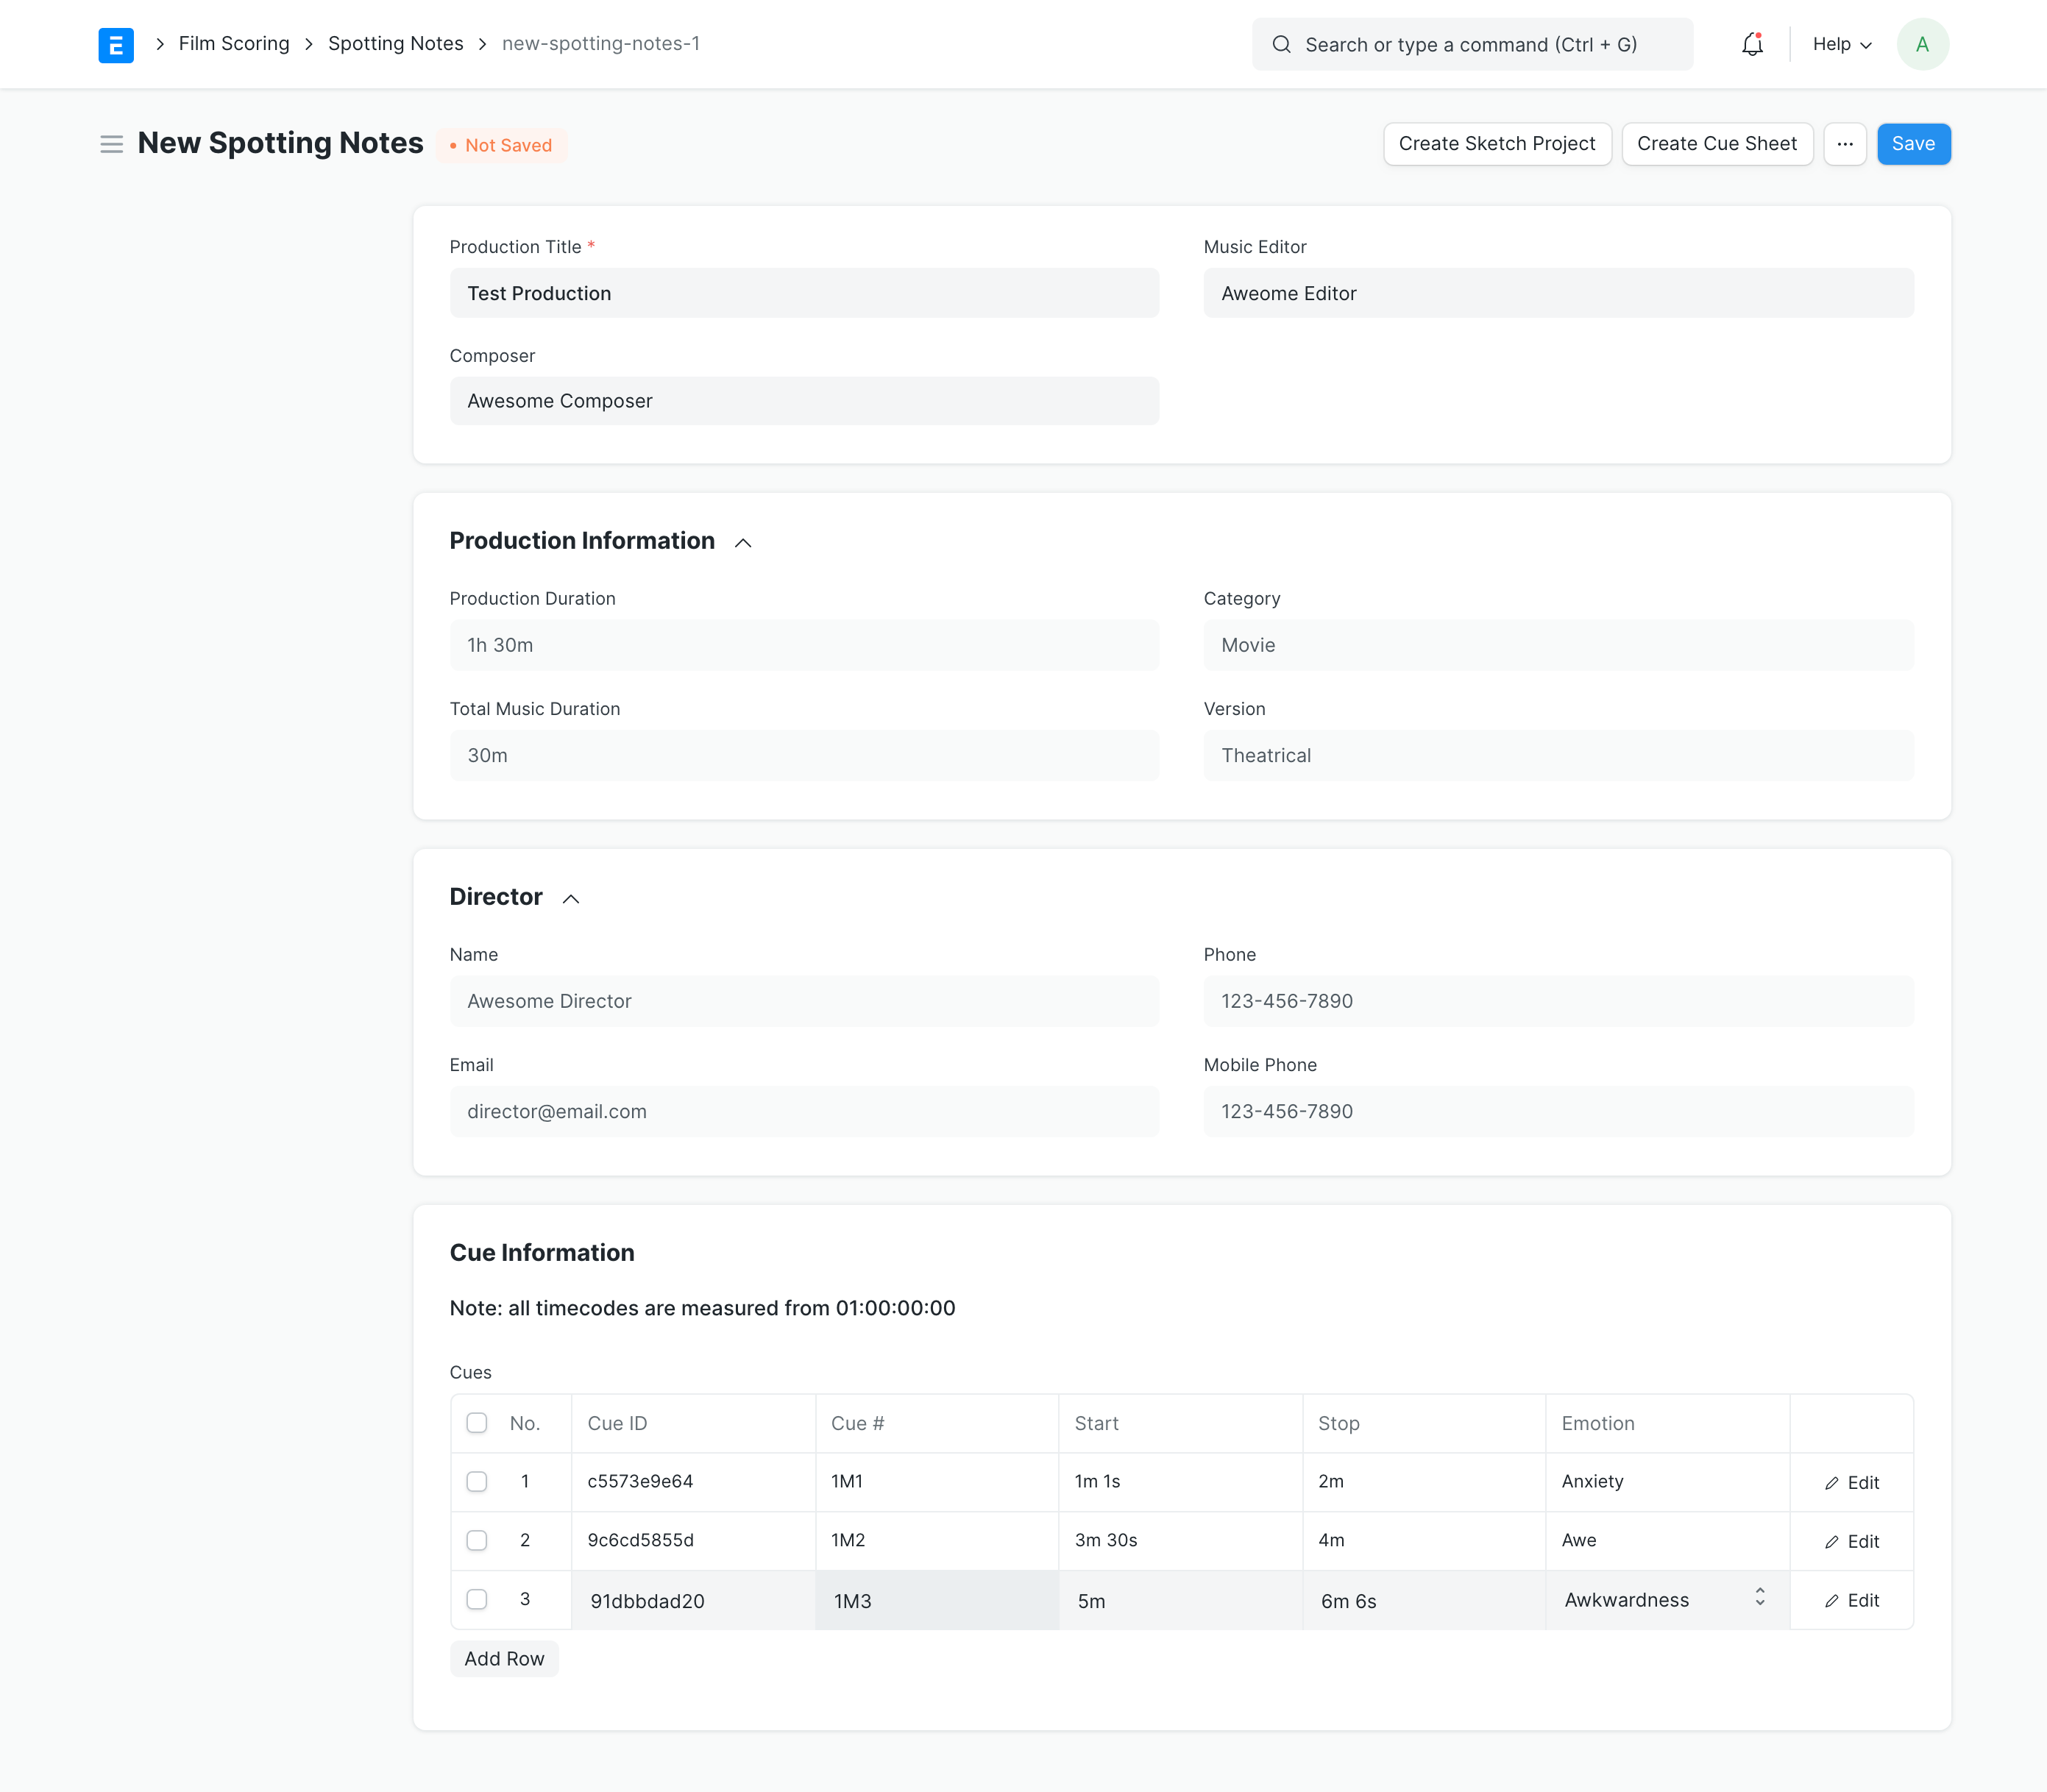Screen dimensions: 2047x1792
Task: Go to Film Scoring breadcrumb
Action: point(234,44)
